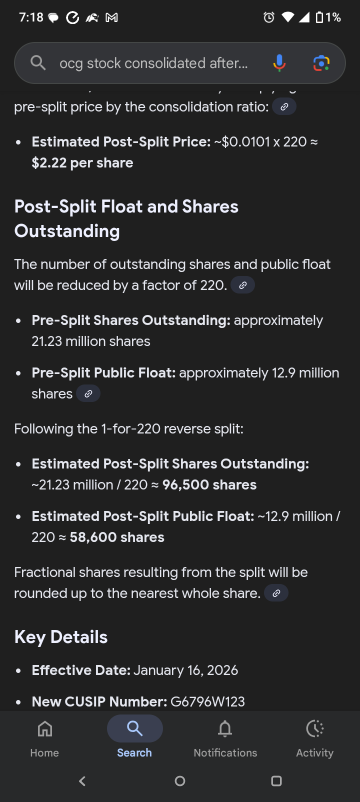Tap the 'Post-Split Float and Shares Outstanding' heading

coord(126,219)
